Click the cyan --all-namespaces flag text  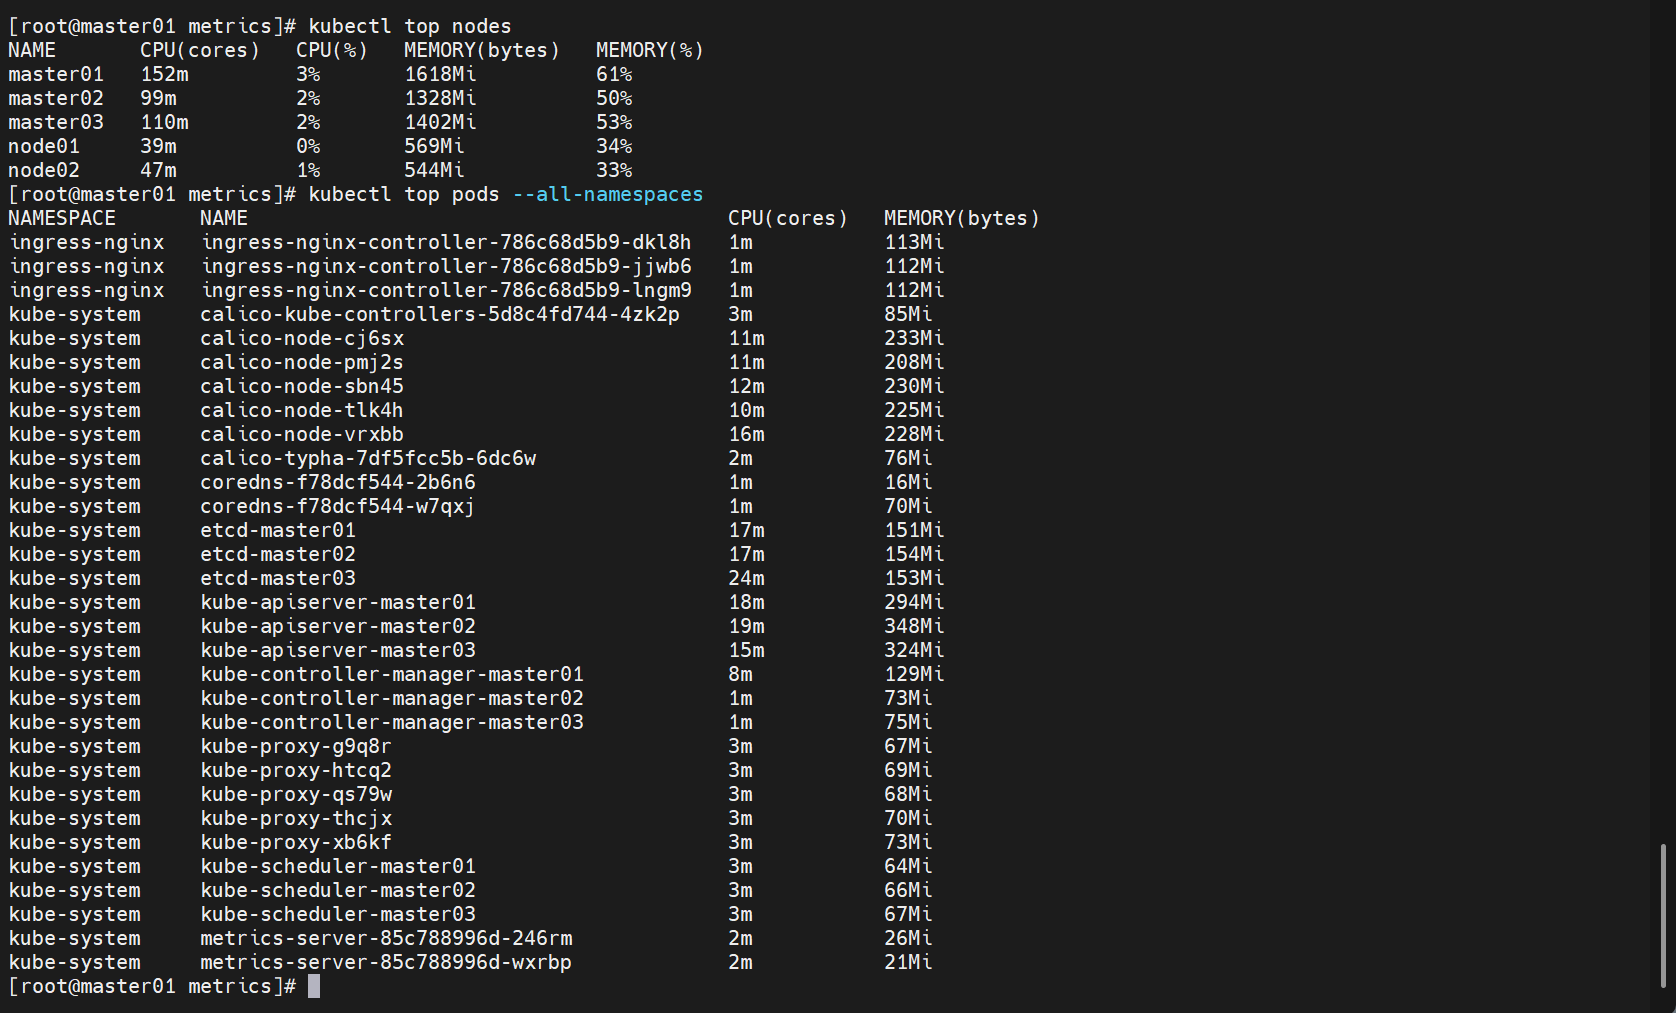click(x=608, y=194)
